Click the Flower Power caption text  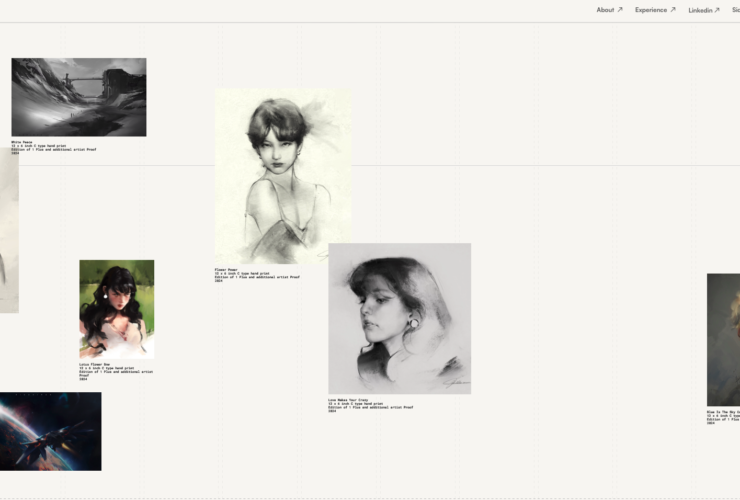click(255, 275)
